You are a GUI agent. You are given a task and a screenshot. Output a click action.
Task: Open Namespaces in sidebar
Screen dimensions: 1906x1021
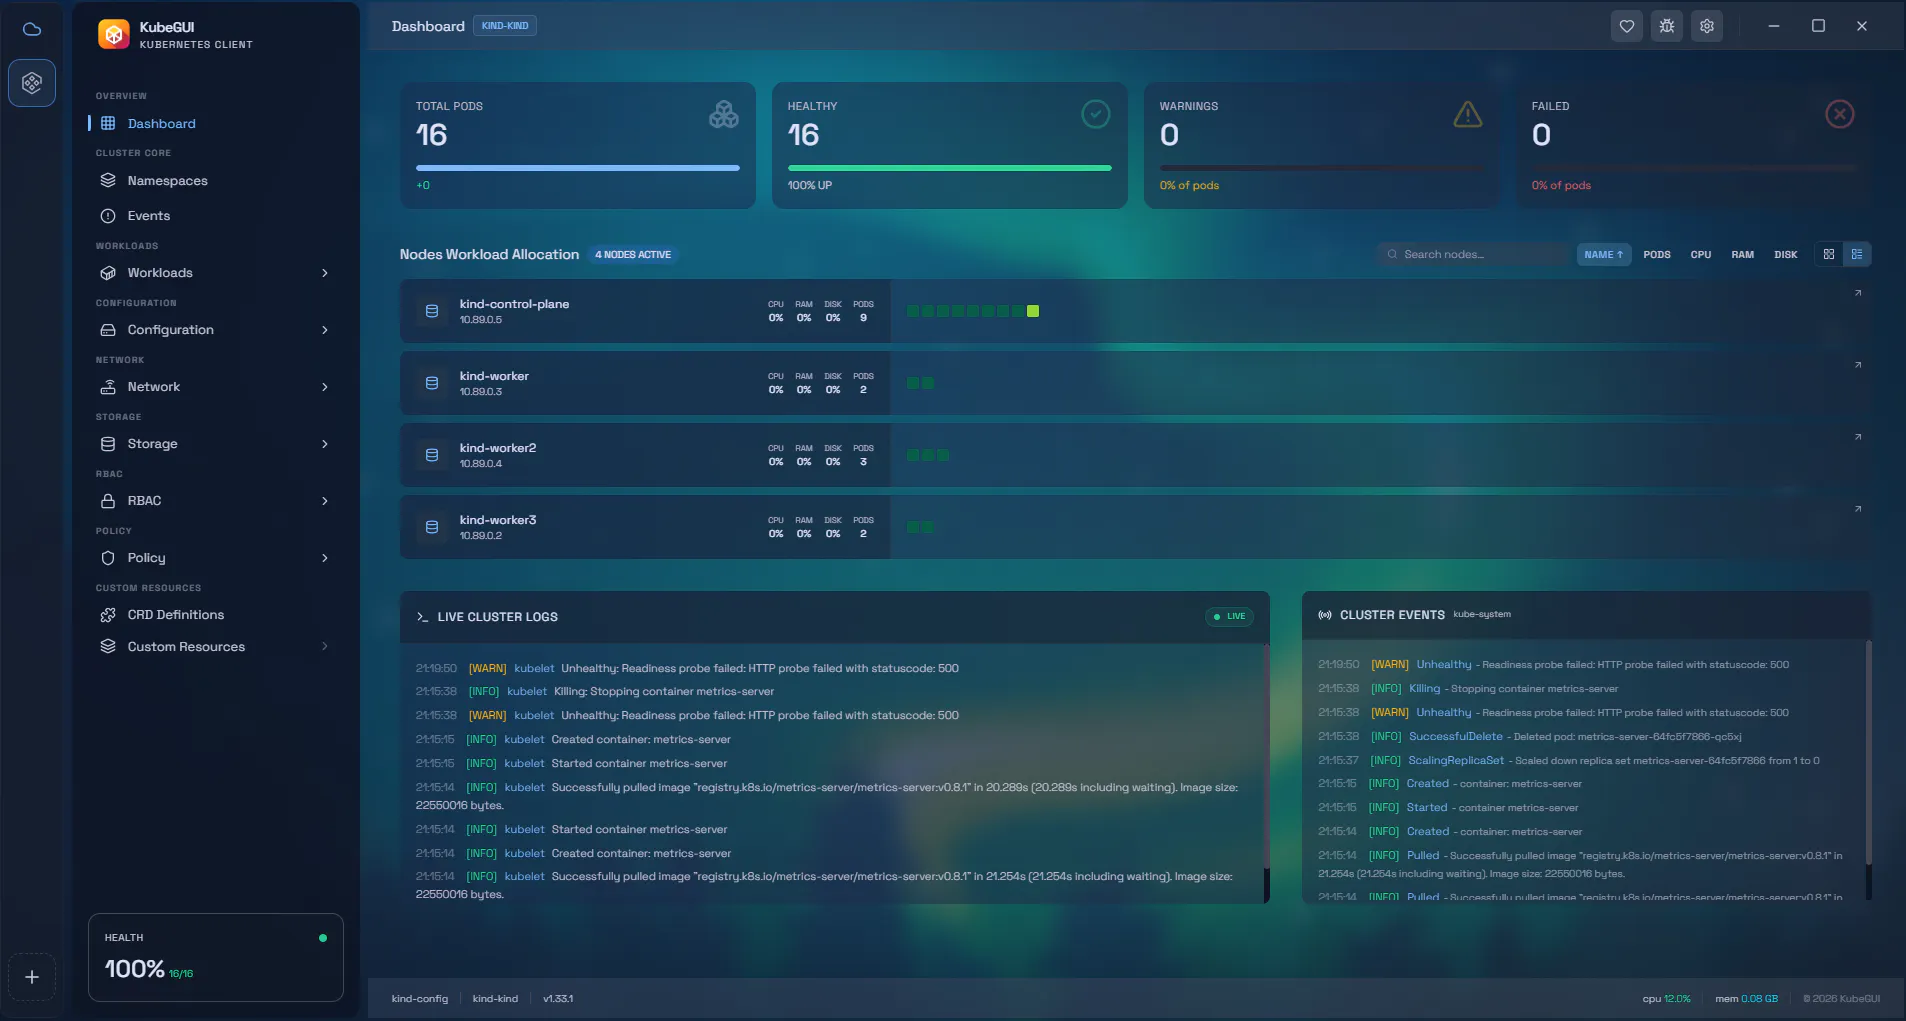(x=214, y=181)
